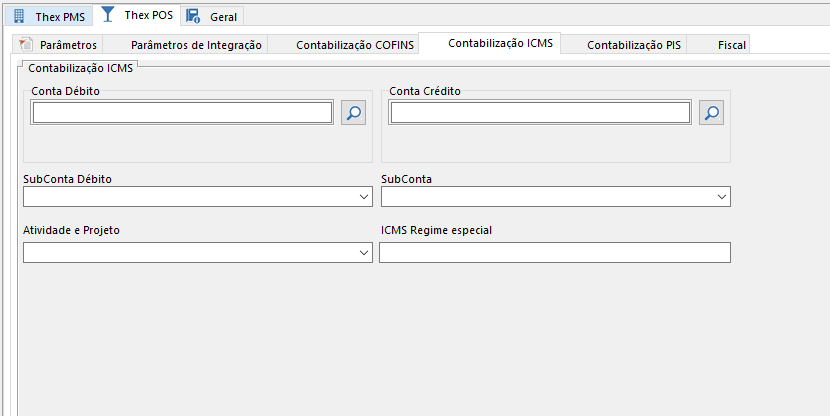Open the SubConta dropdown arrow
The width and height of the screenshot is (830, 416).
coord(722,198)
